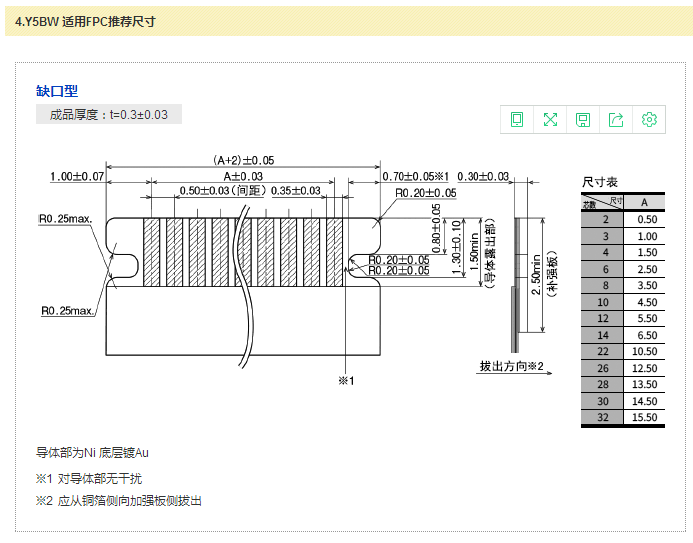Screen dimensions: 693x543
Task: Click the 6.50 dimension value in the table
Action: 647,335
